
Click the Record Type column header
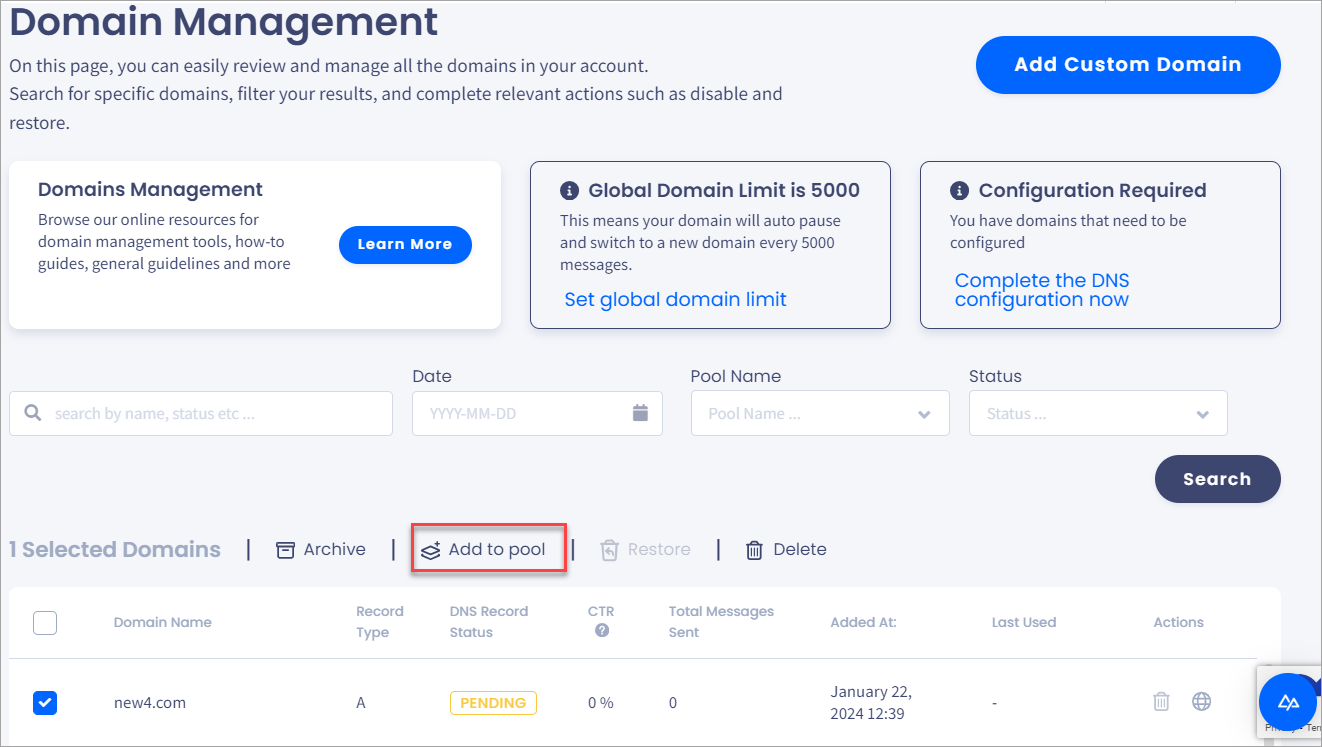point(380,622)
